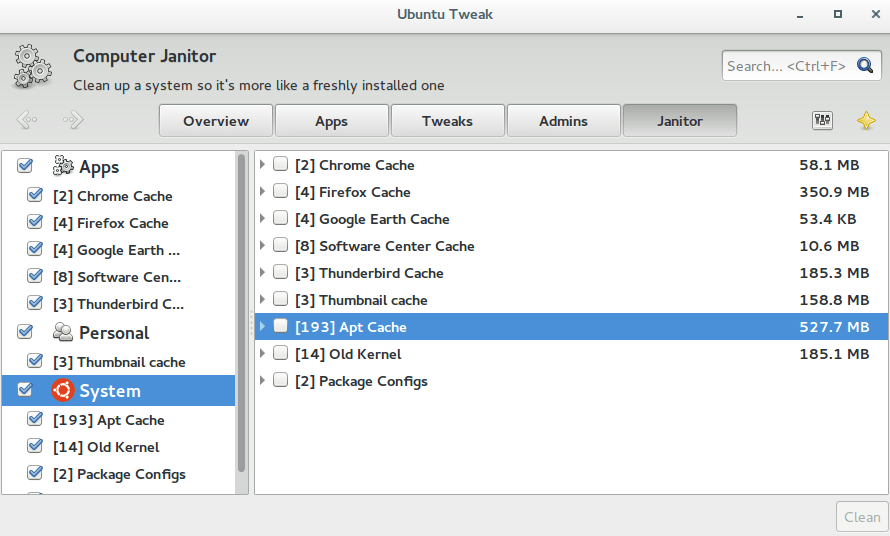Go back with the left arrow icon
This screenshot has width=890, height=536.
(27, 120)
